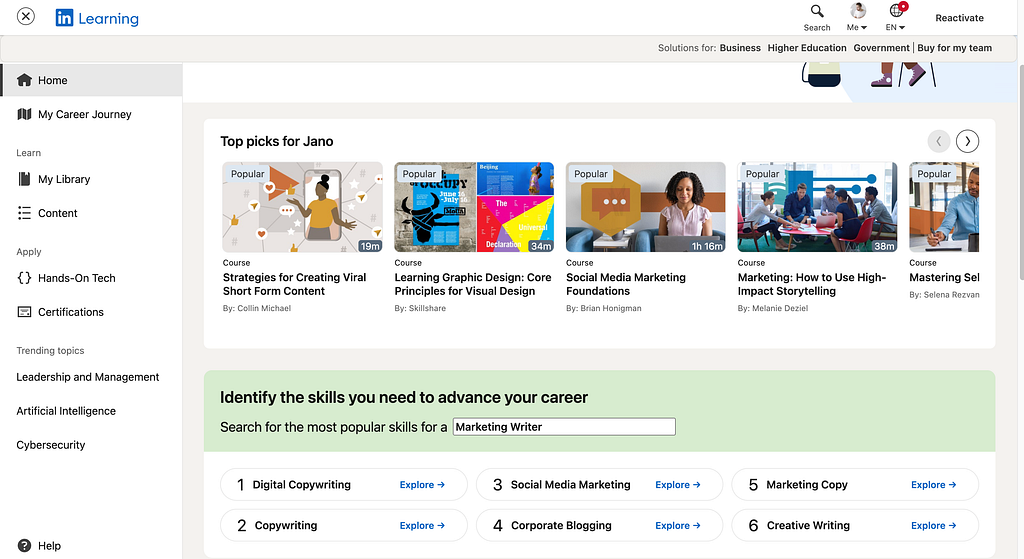The width and height of the screenshot is (1024, 559).
Task: Click the Search magnifier icon
Action: (x=817, y=11)
